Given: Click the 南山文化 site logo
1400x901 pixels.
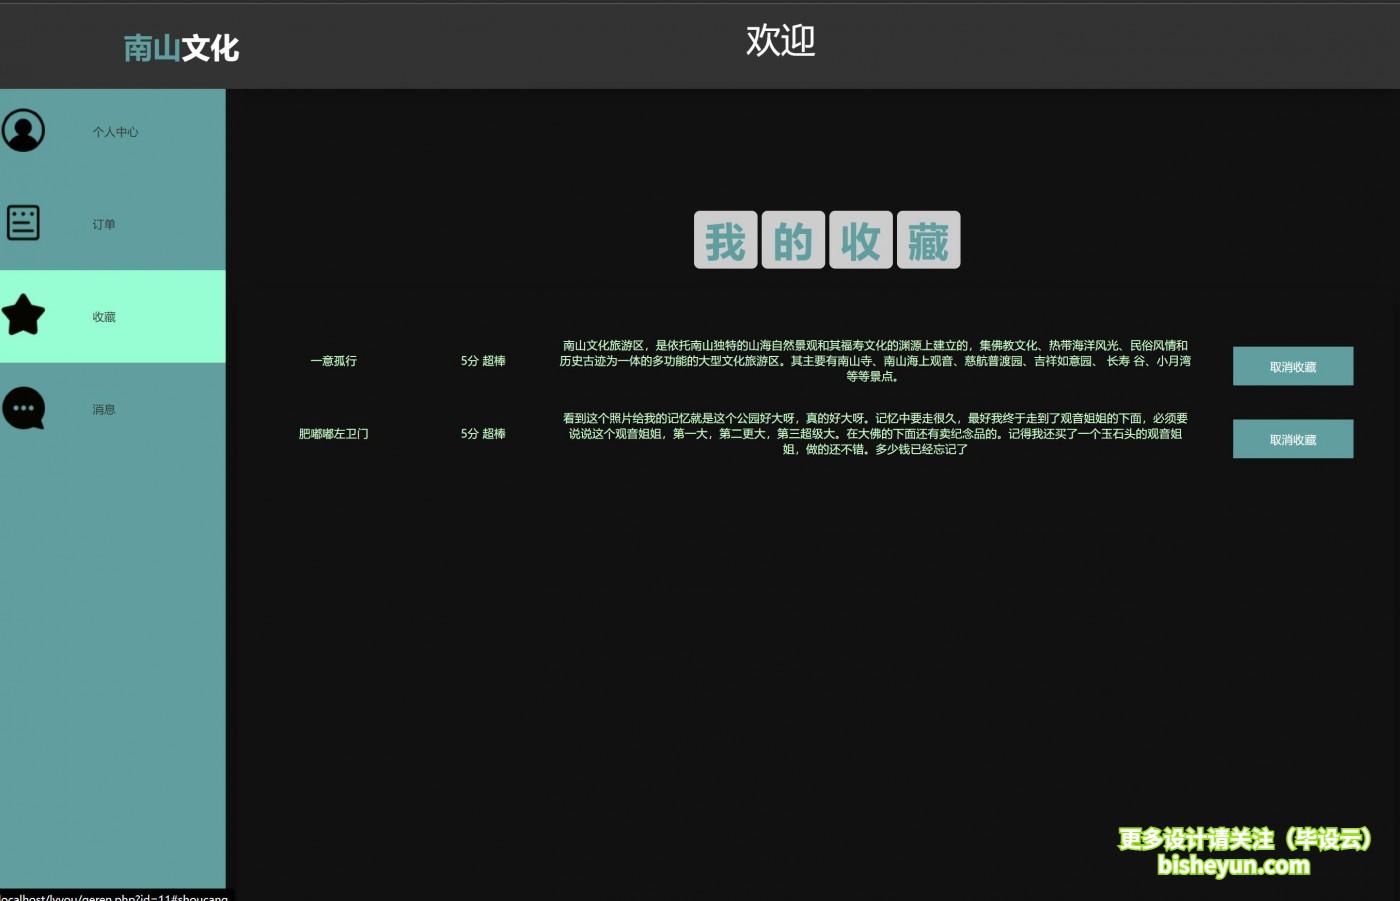Looking at the screenshot, I should click(181, 47).
